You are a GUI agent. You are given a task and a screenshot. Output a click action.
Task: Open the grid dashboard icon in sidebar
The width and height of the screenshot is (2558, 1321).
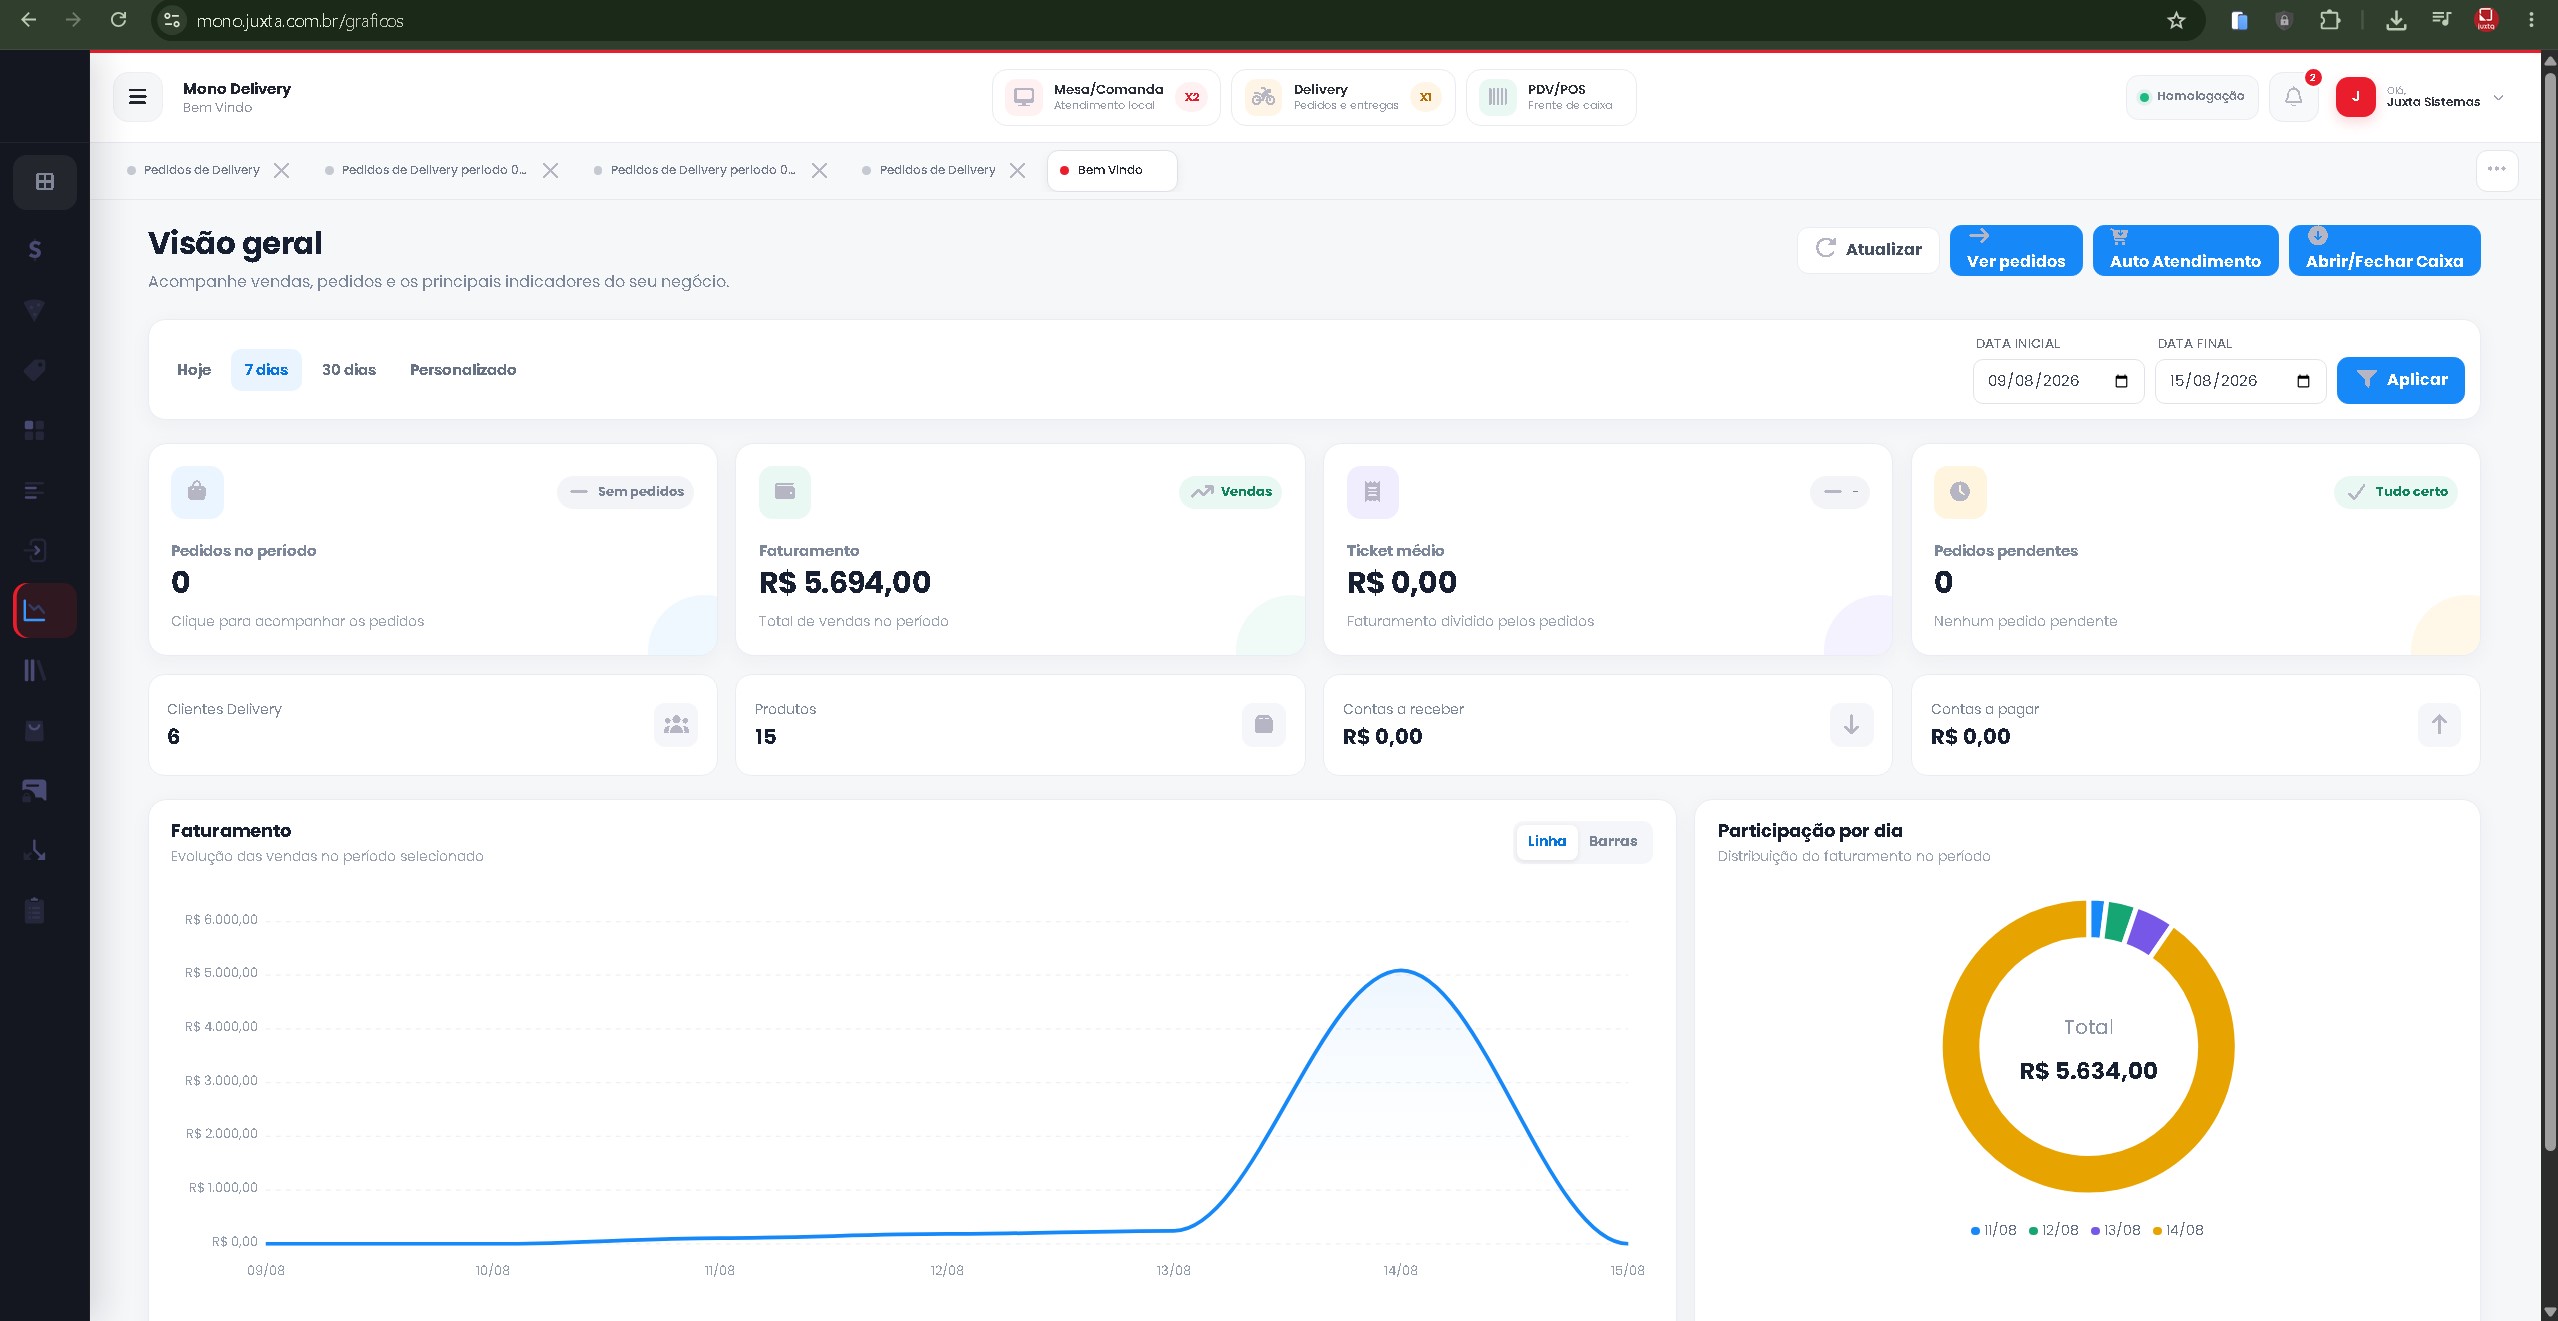click(45, 182)
